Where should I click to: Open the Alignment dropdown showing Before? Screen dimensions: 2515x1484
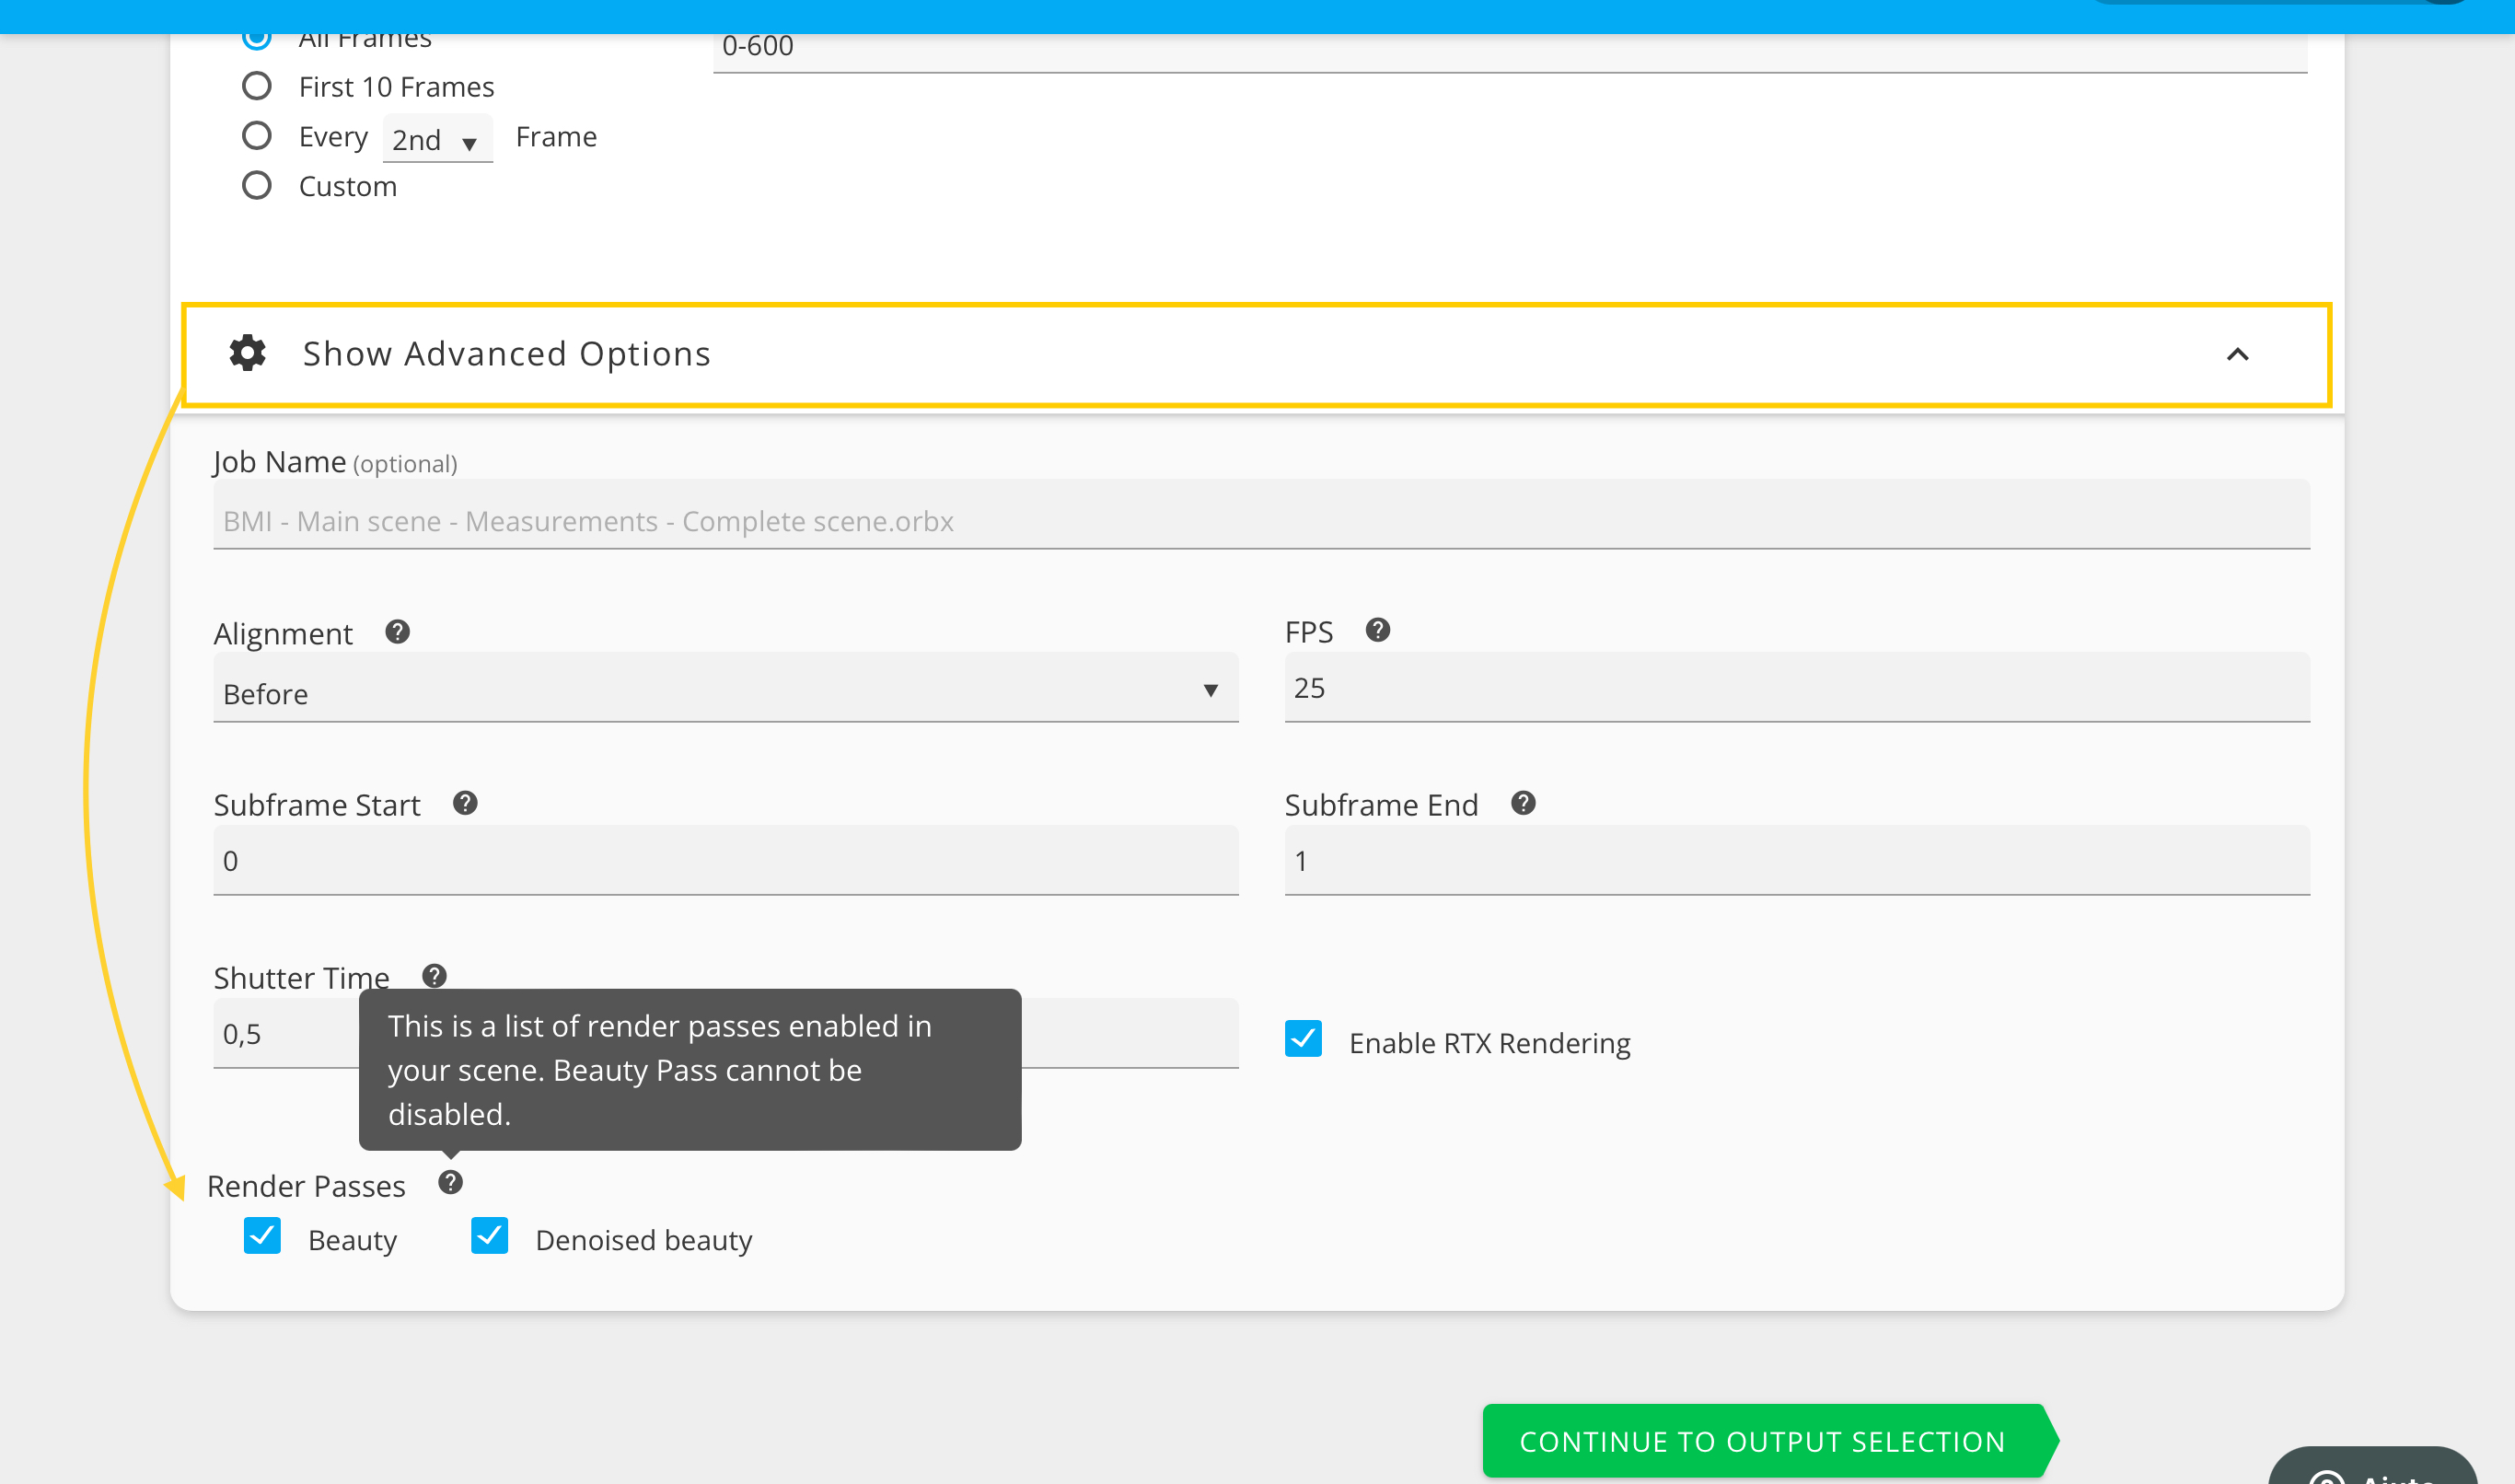coord(725,691)
